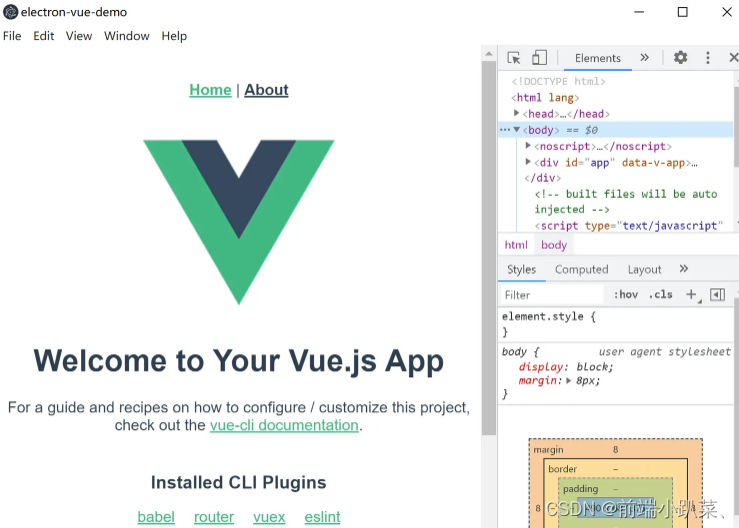Close the DevTools panel
The width and height of the screenshot is (739, 528).
click(733, 58)
